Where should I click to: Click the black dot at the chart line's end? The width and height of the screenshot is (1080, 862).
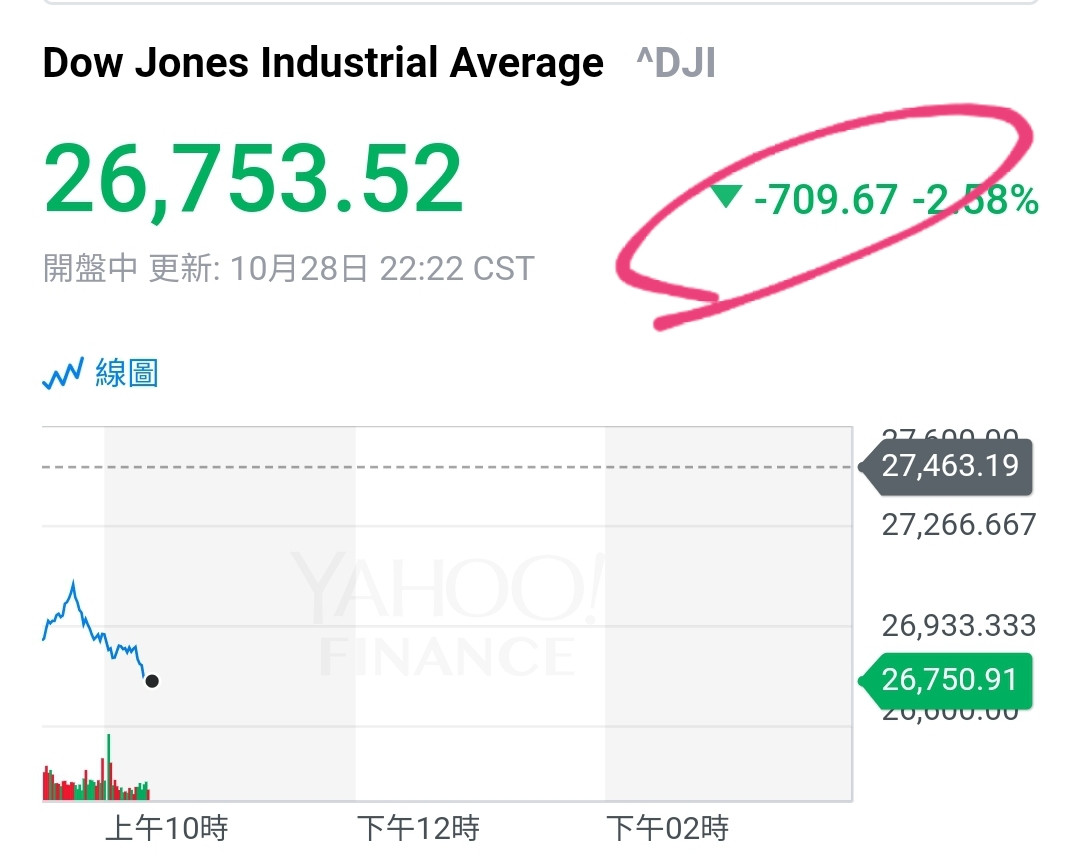[152, 681]
